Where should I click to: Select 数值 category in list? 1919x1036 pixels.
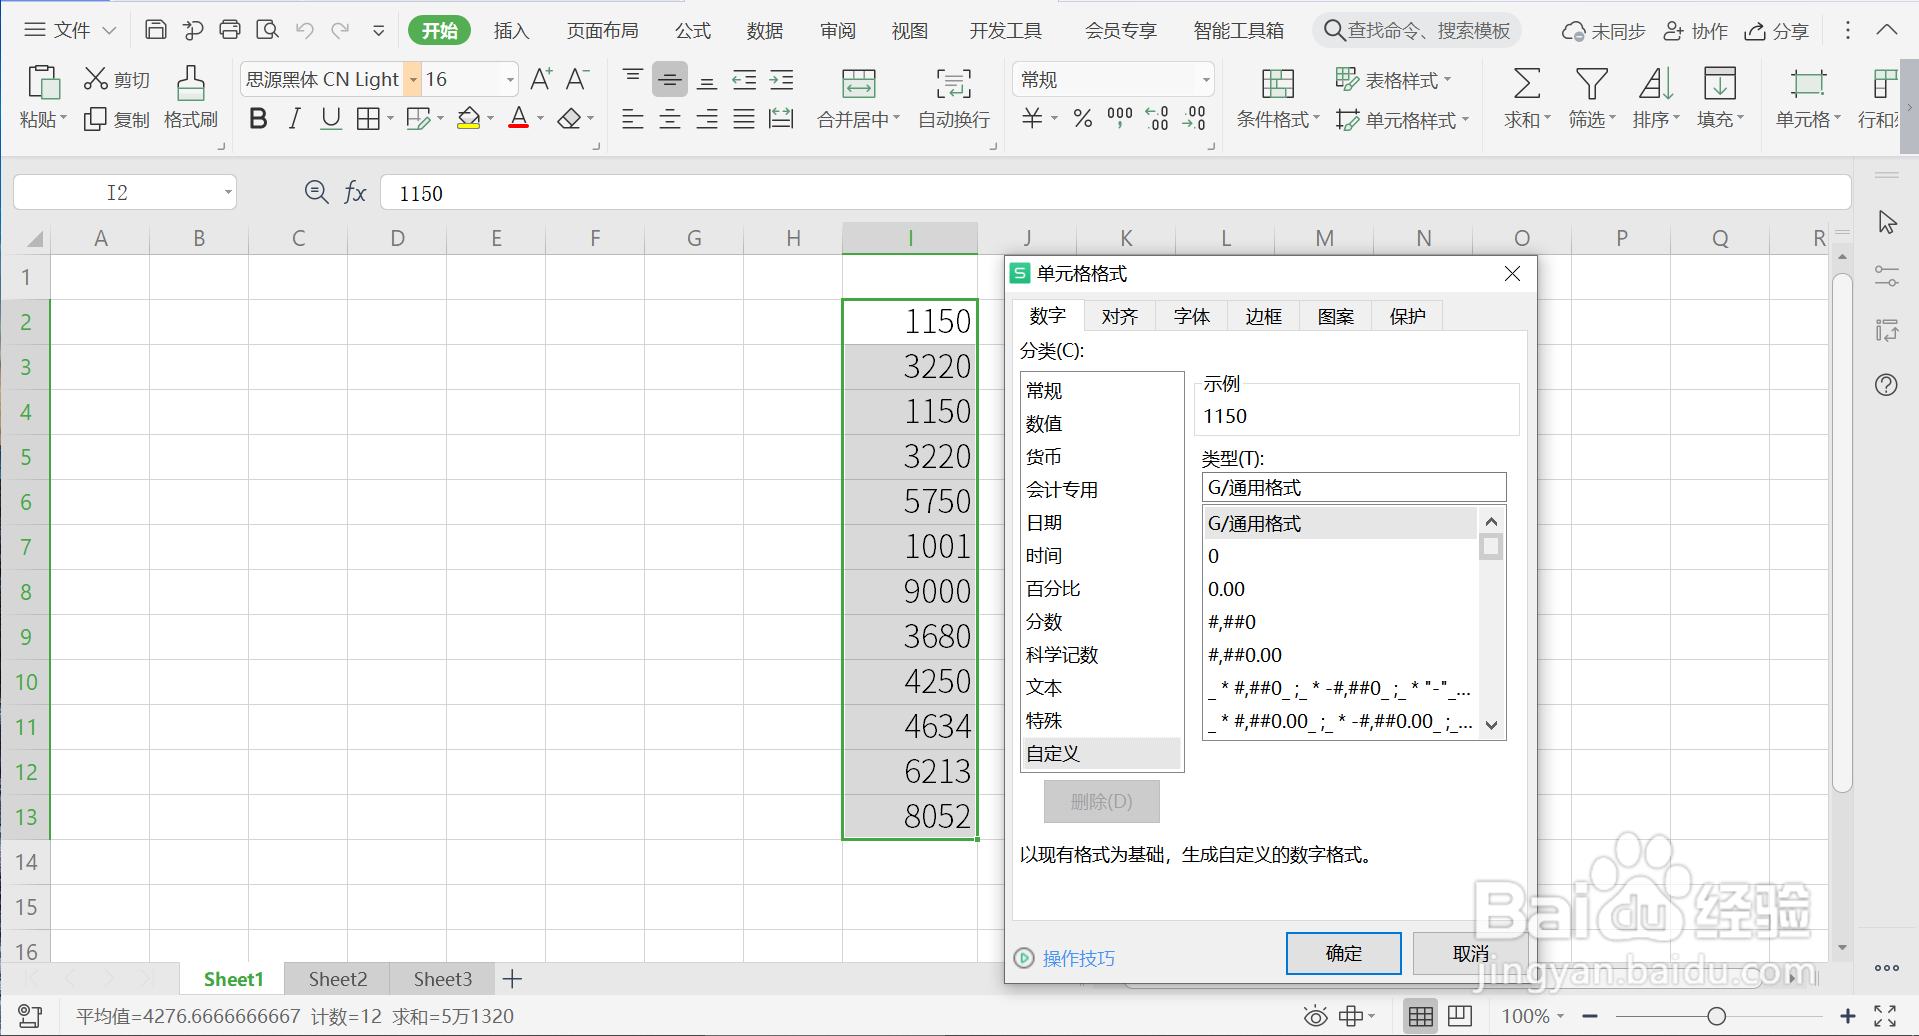pos(1101,423)
